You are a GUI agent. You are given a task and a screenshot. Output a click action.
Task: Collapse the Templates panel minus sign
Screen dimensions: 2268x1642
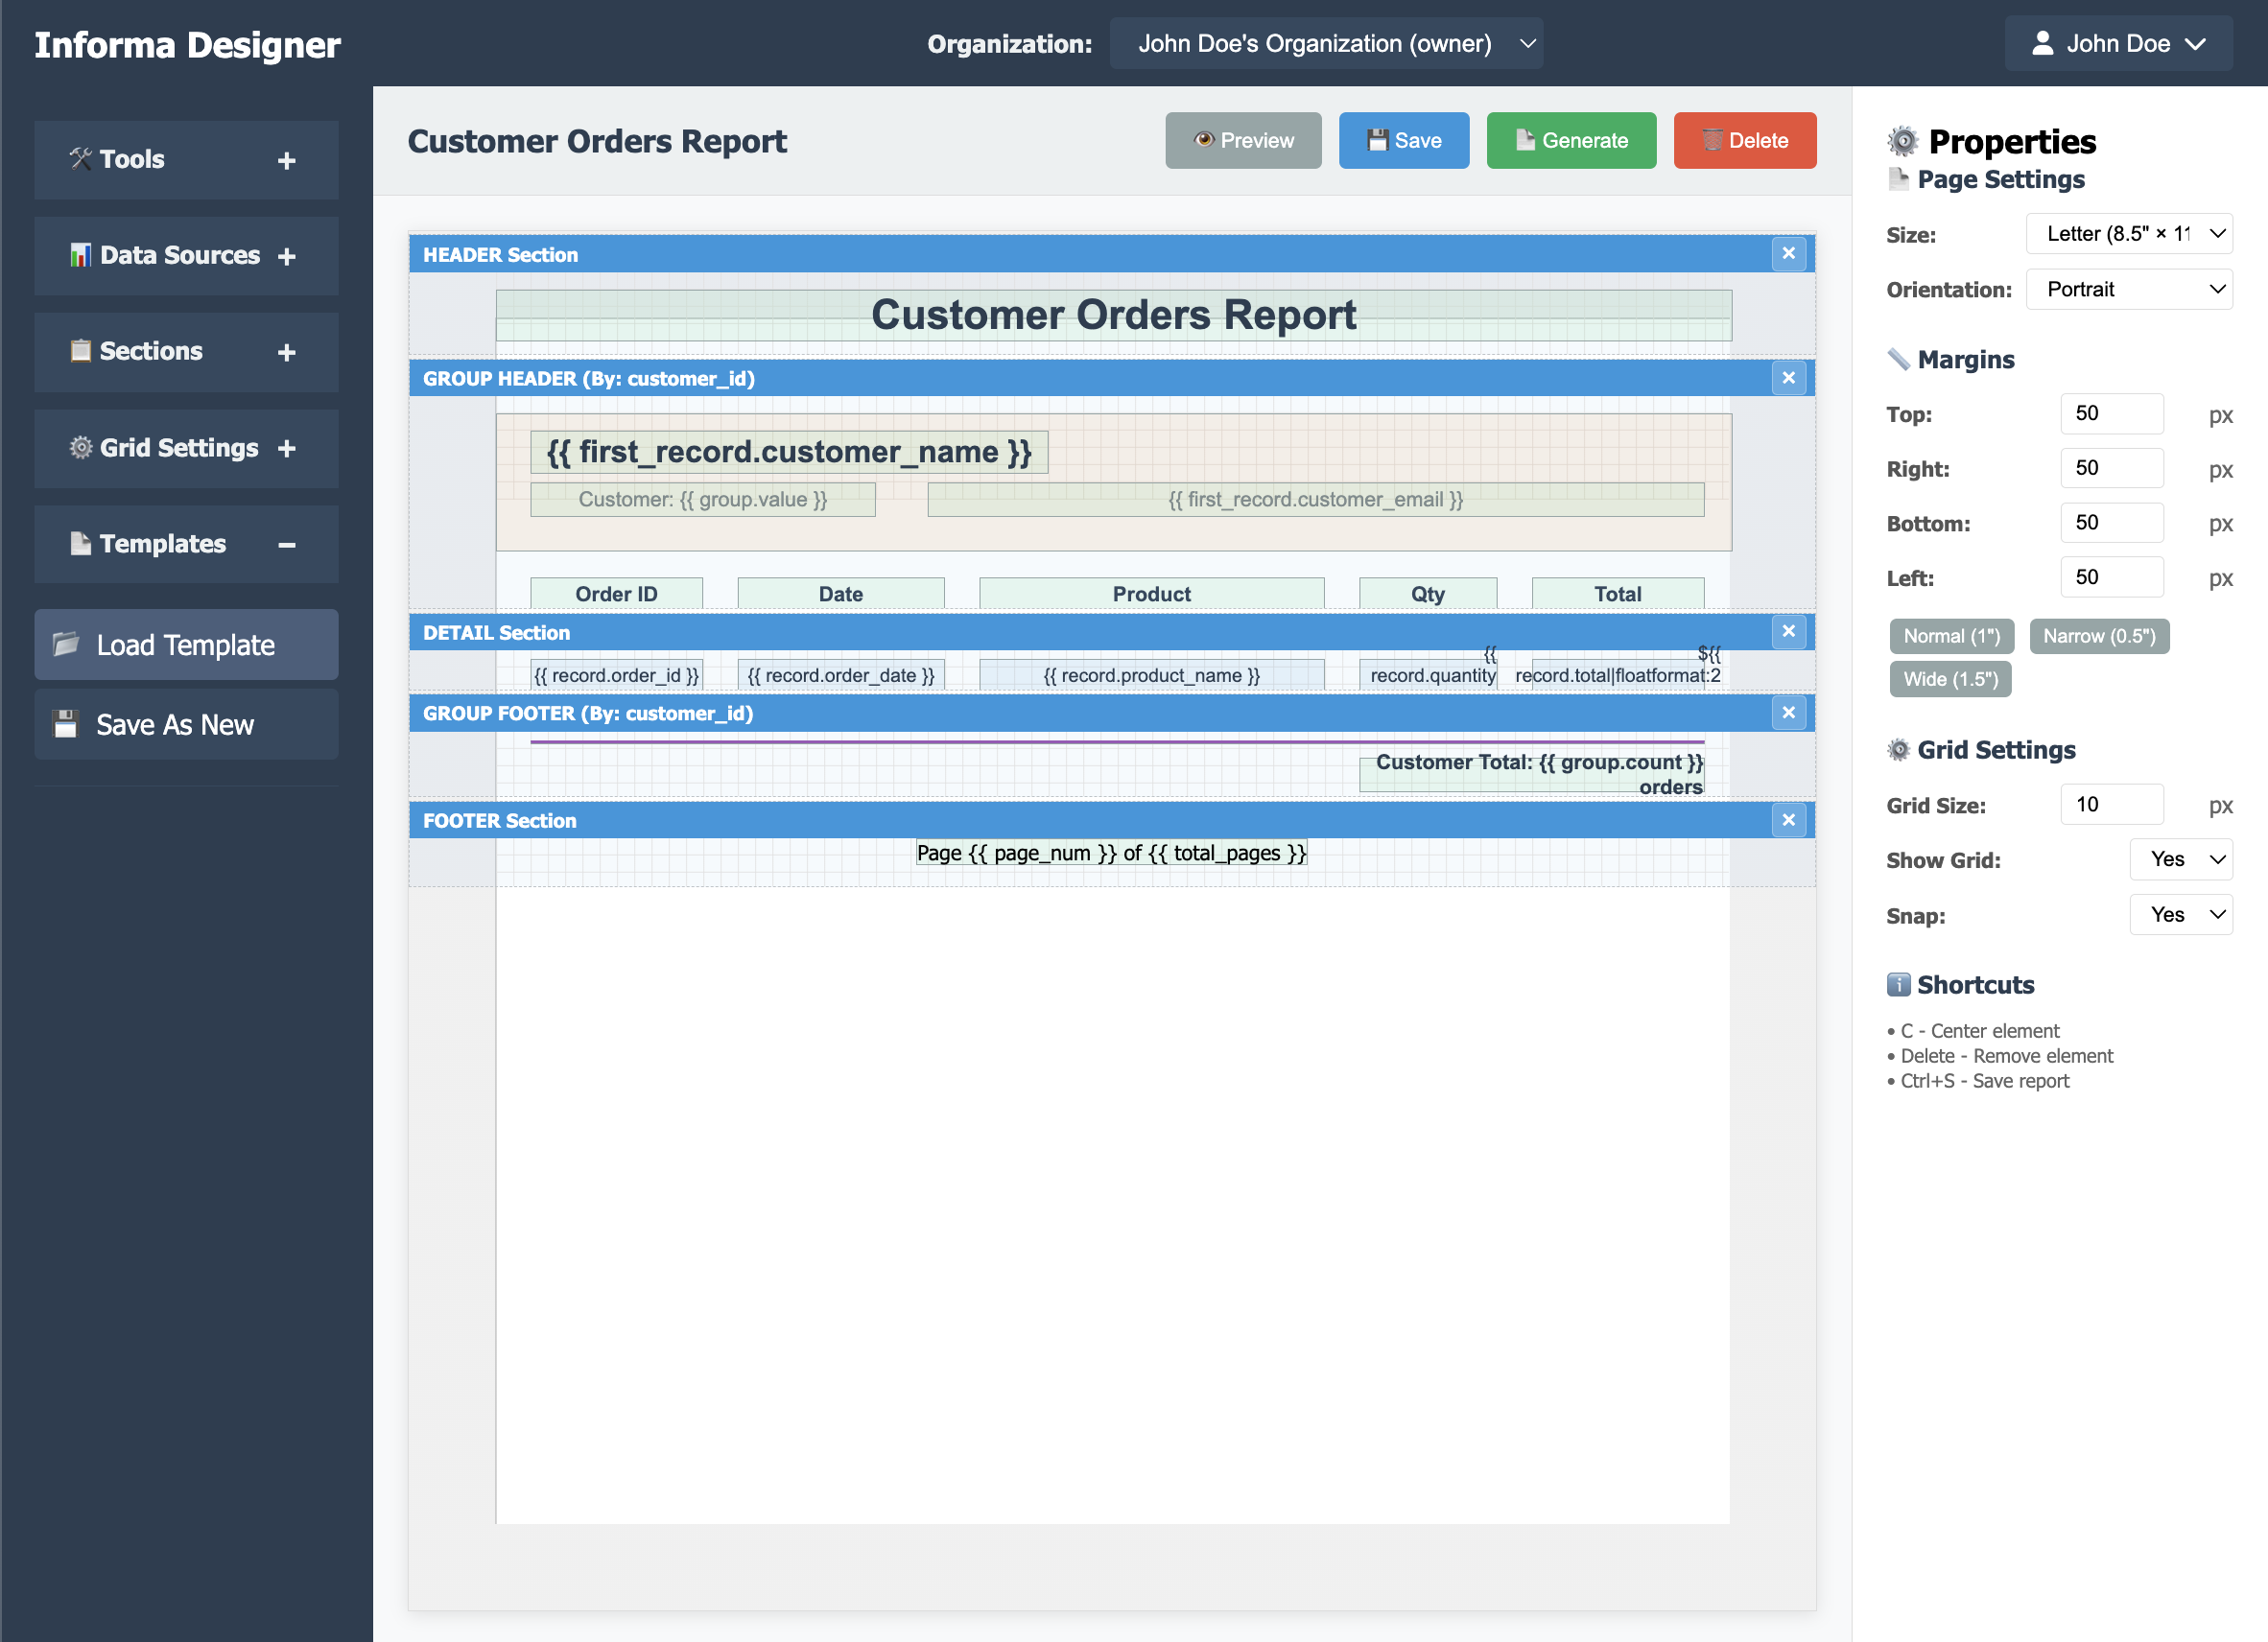tap(286, 545)
